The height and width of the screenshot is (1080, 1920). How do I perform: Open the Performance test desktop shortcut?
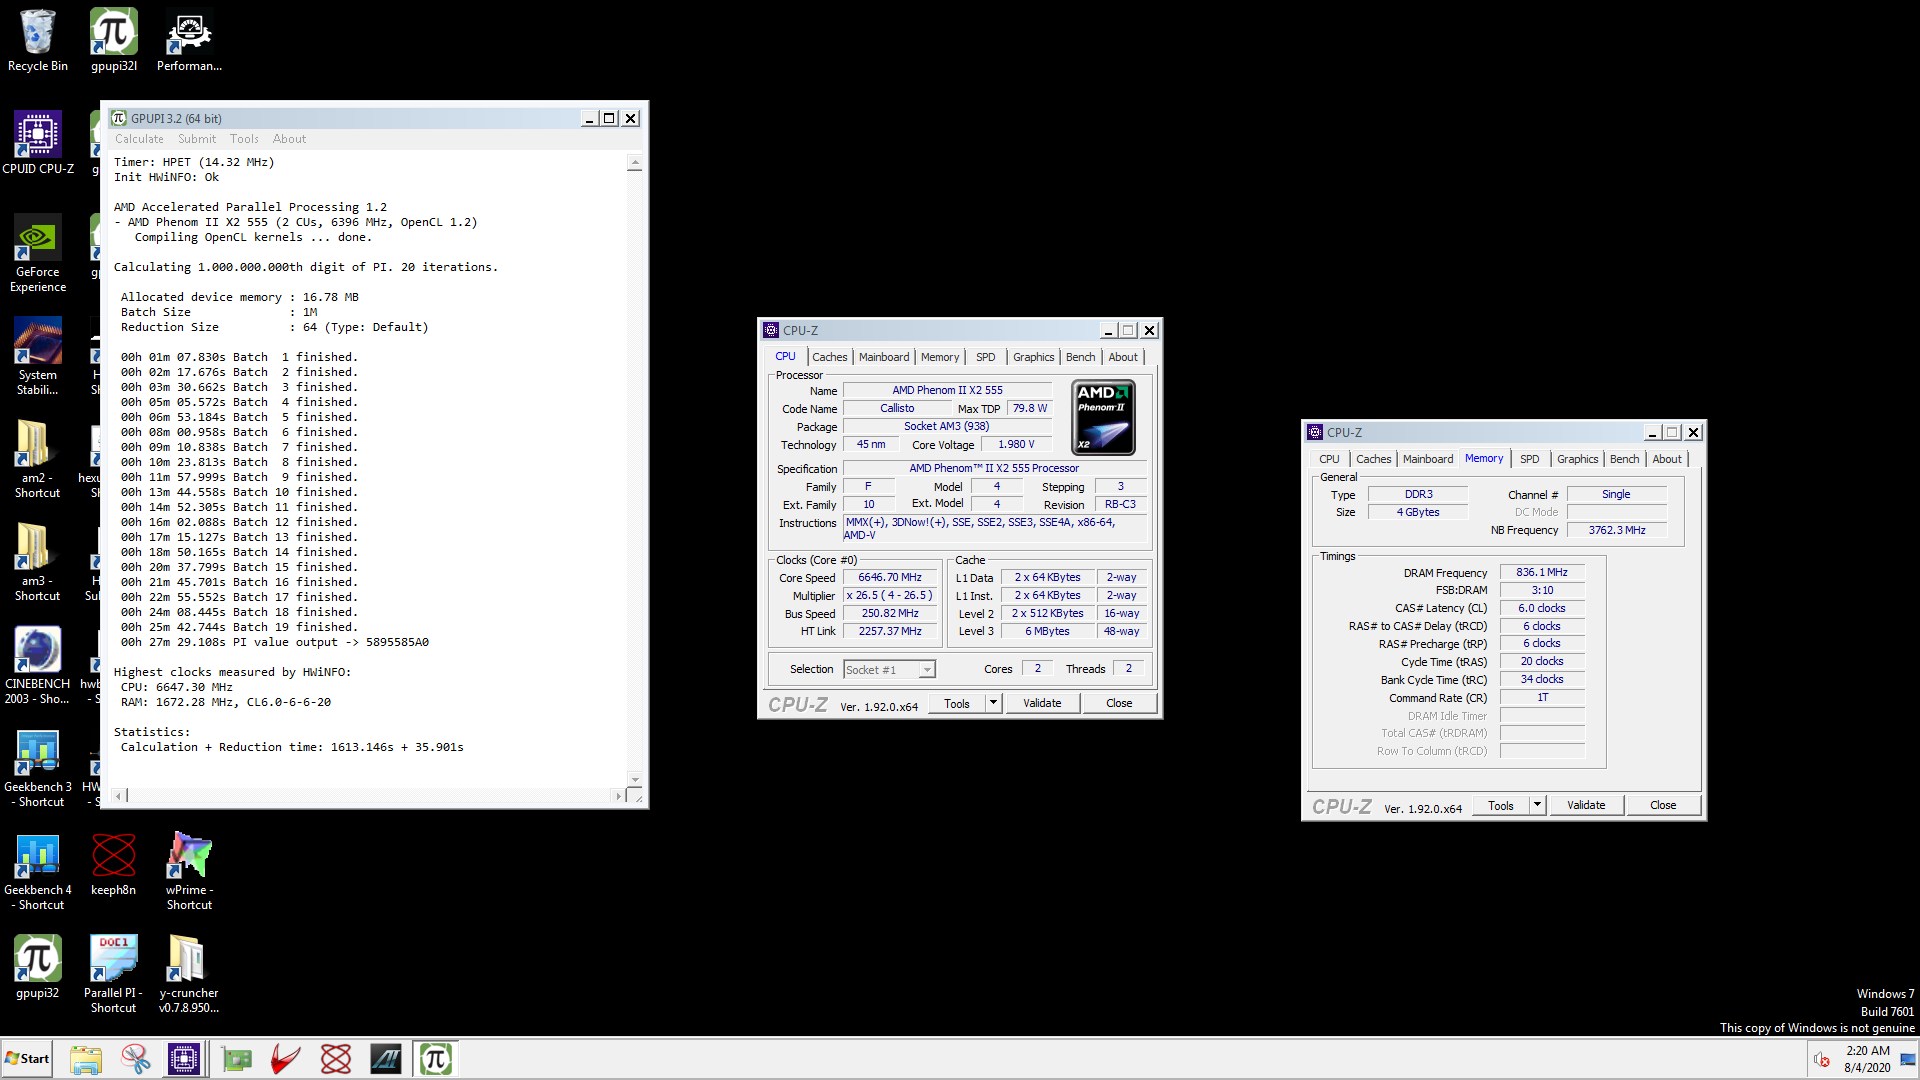point(189,41)
